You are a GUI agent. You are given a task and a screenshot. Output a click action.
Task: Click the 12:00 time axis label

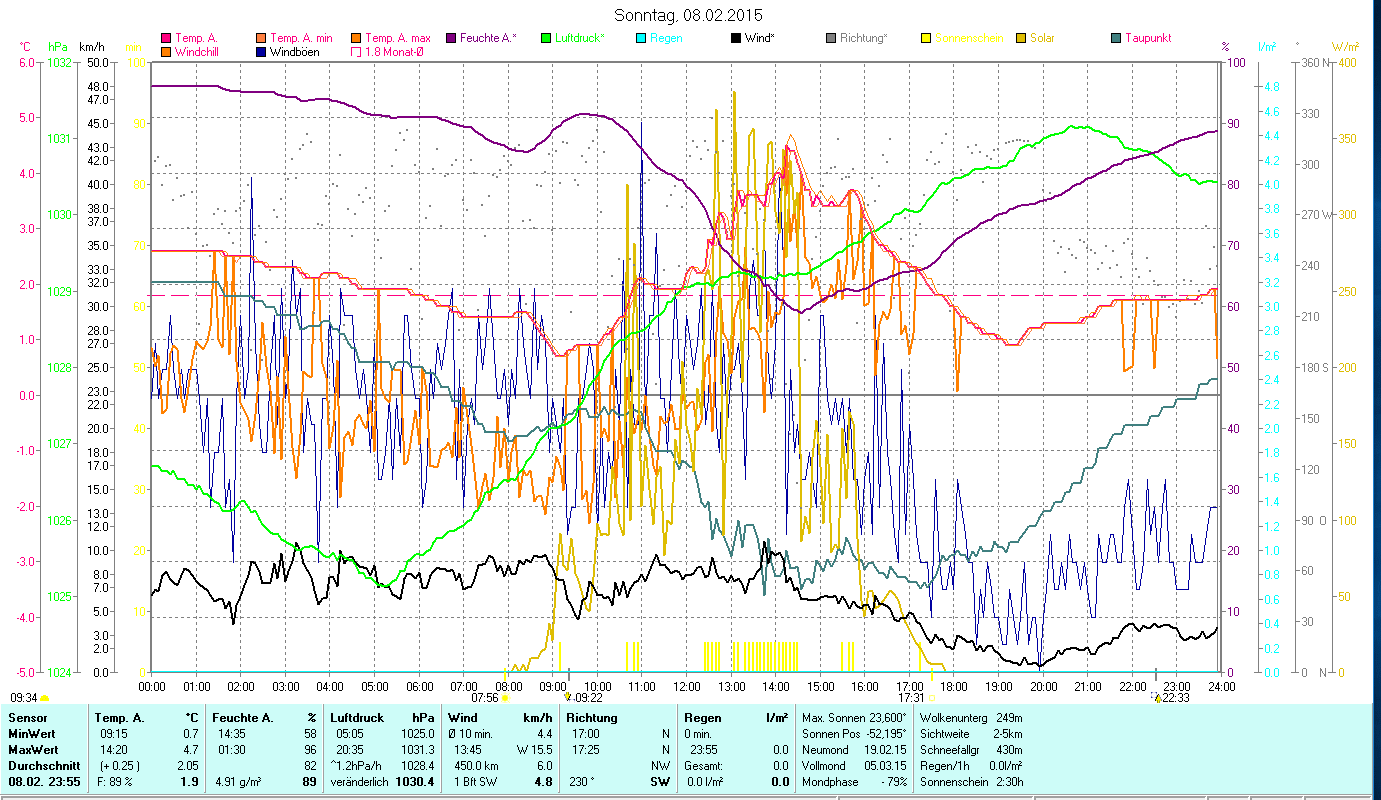(686, 687)
